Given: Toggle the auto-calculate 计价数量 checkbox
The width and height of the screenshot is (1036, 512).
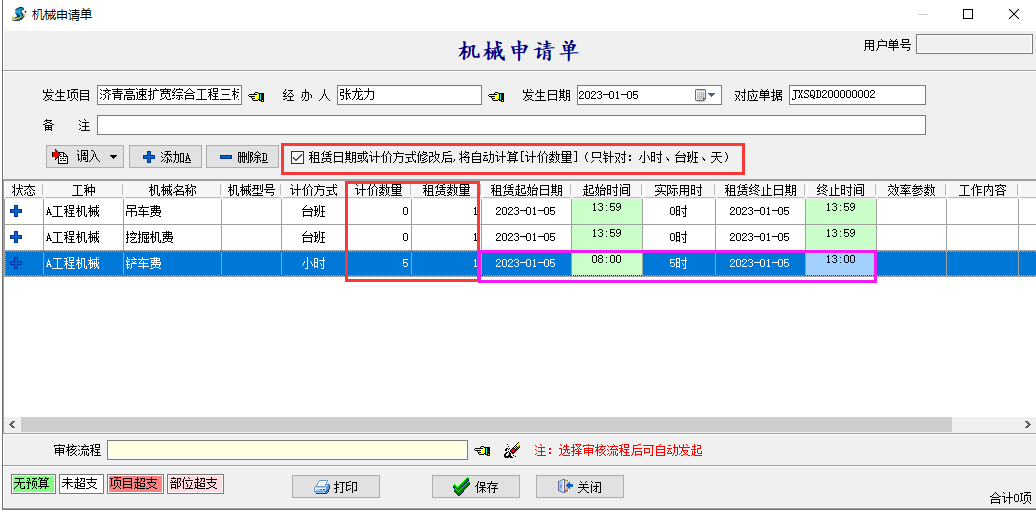Looking at the screenshot, I should pos(297,157).
